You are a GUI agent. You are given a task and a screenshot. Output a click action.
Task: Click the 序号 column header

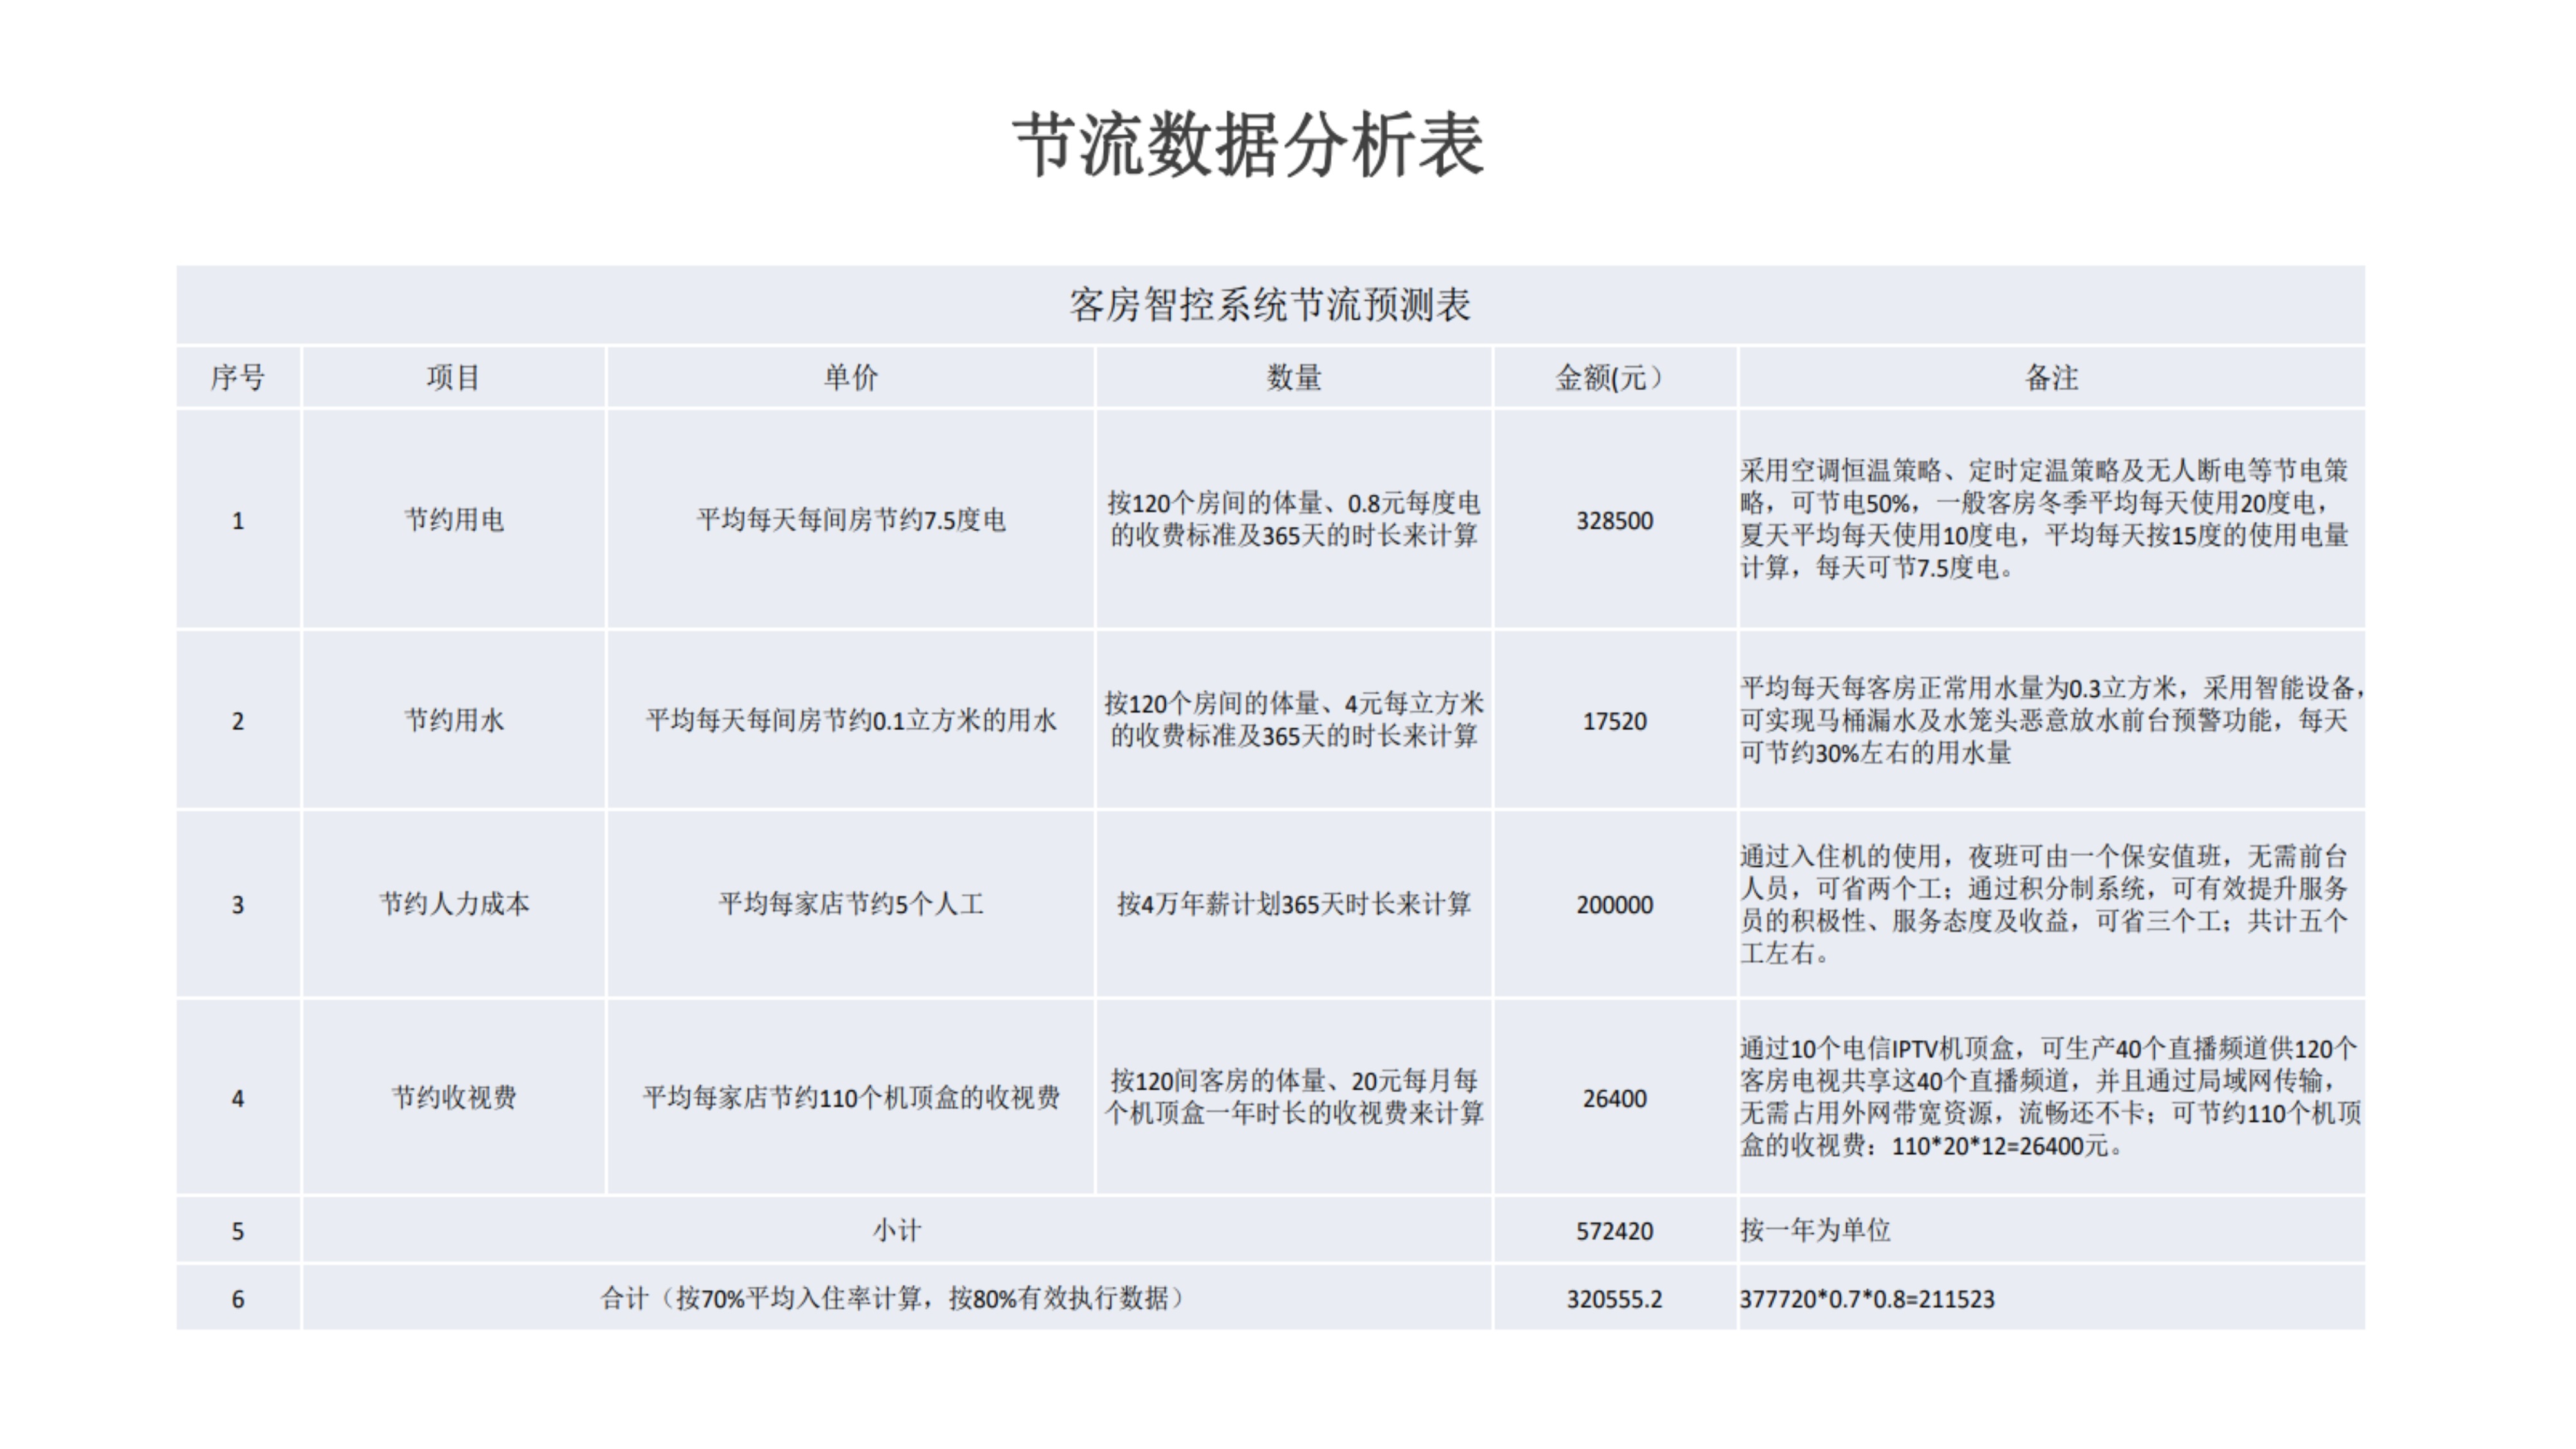click(x=238, y=378)
